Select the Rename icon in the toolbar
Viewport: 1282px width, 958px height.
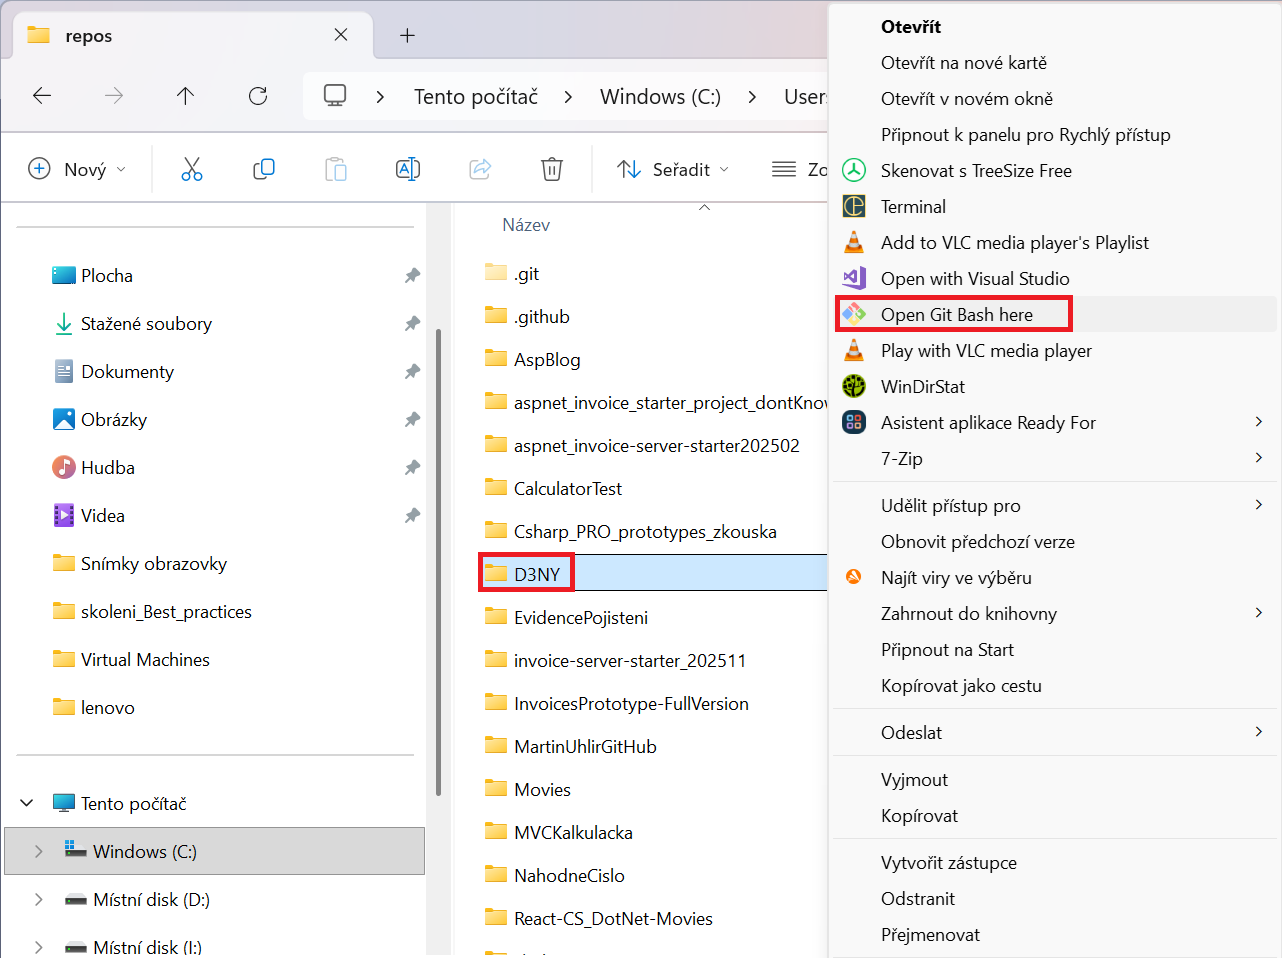408,168
